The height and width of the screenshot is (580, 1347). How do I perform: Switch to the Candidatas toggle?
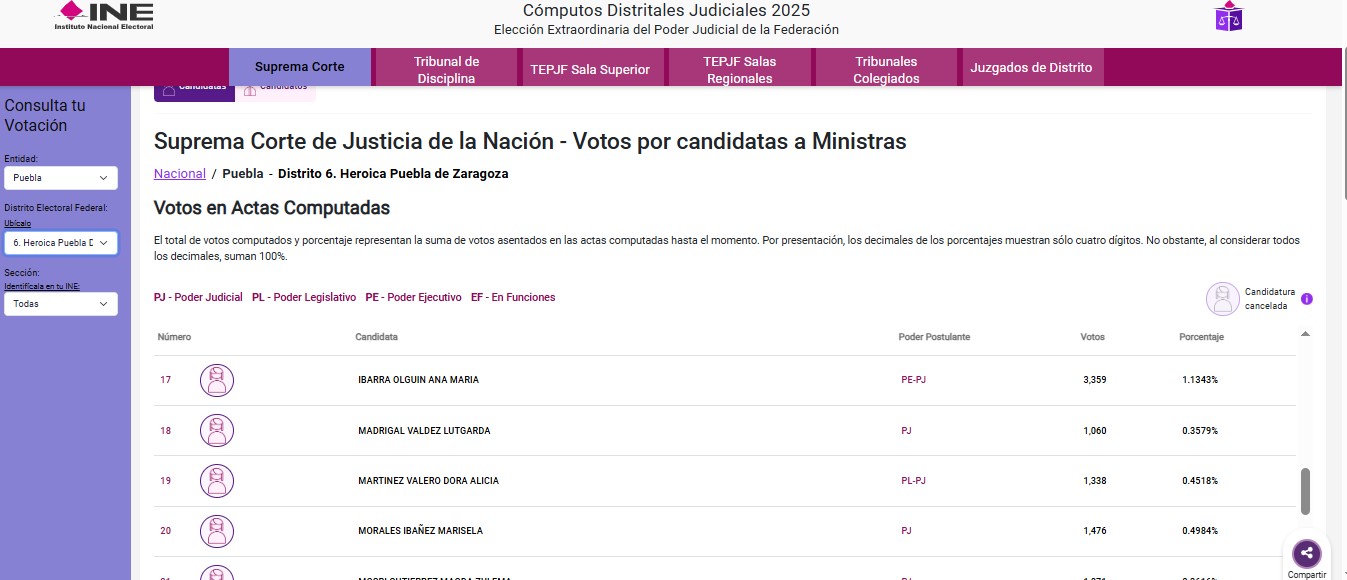click(x=194, y=89)
